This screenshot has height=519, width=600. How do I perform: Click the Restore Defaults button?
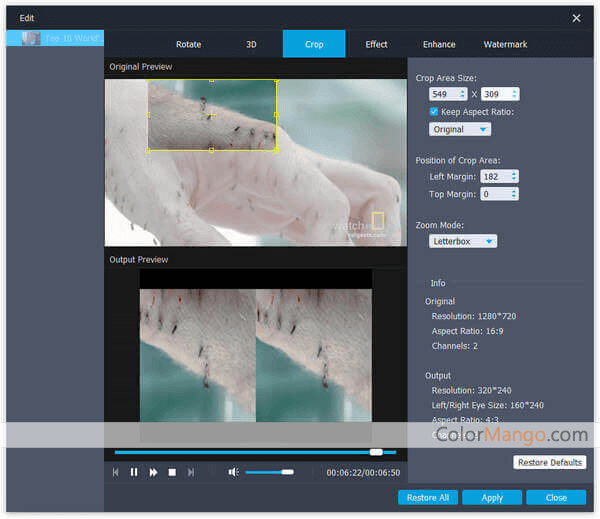click(549, 462)
